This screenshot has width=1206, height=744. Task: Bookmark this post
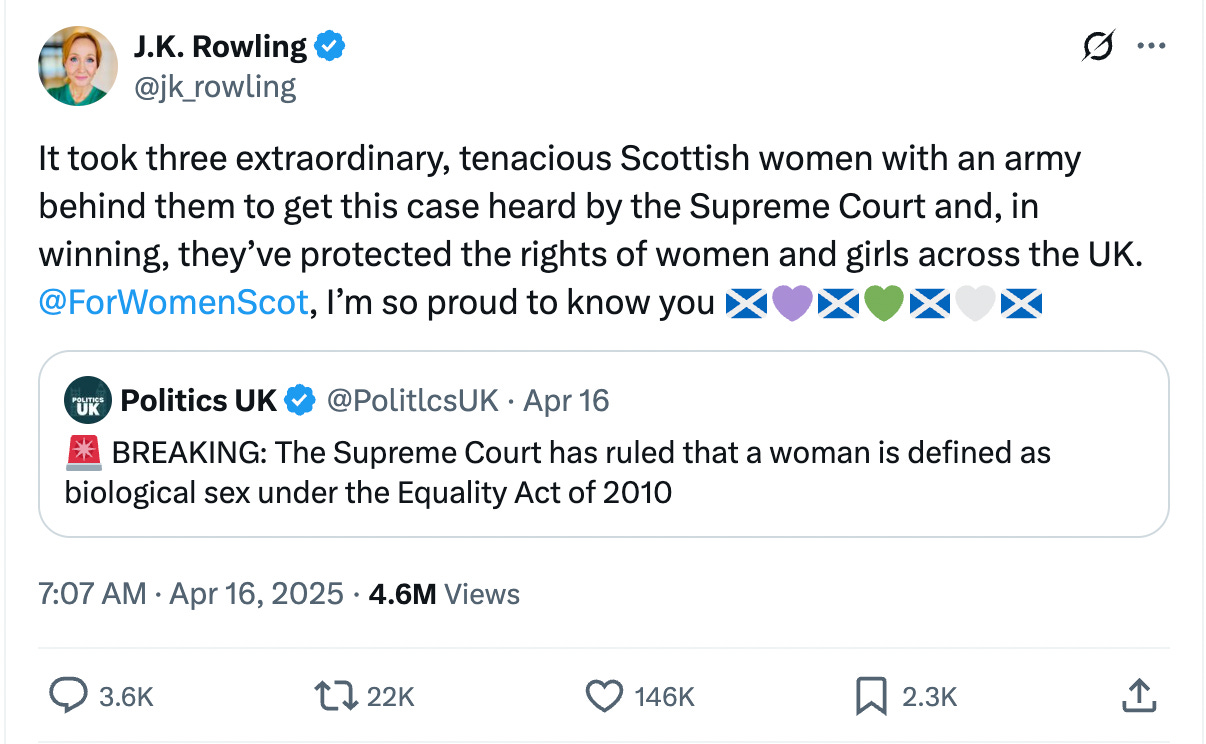(872, 695)
